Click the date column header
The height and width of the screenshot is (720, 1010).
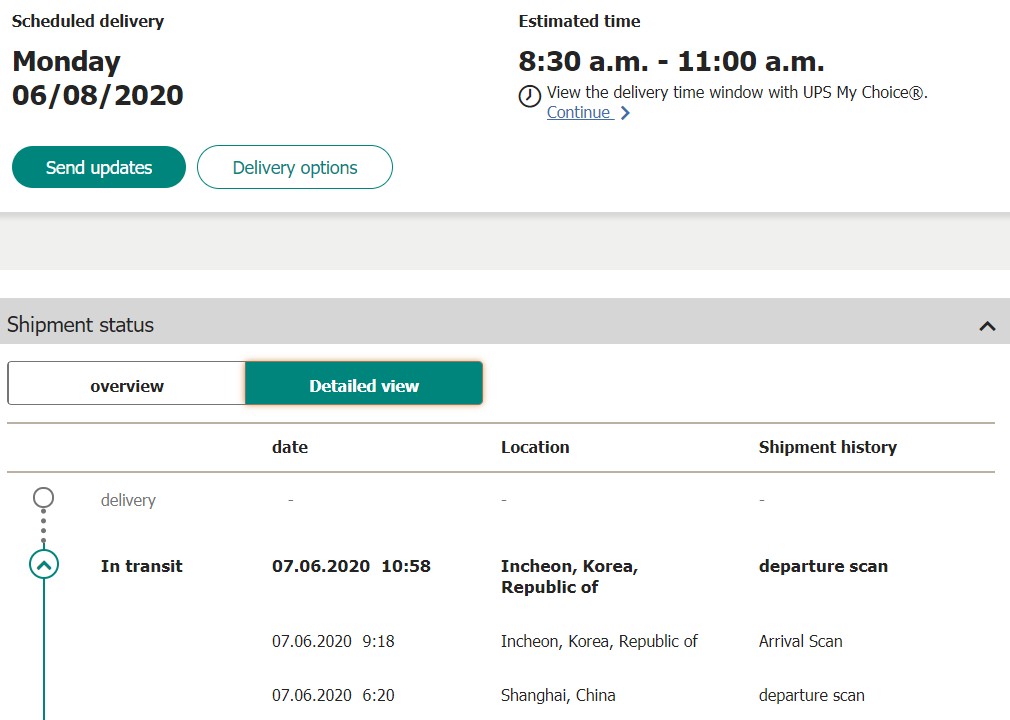(290, 447)
